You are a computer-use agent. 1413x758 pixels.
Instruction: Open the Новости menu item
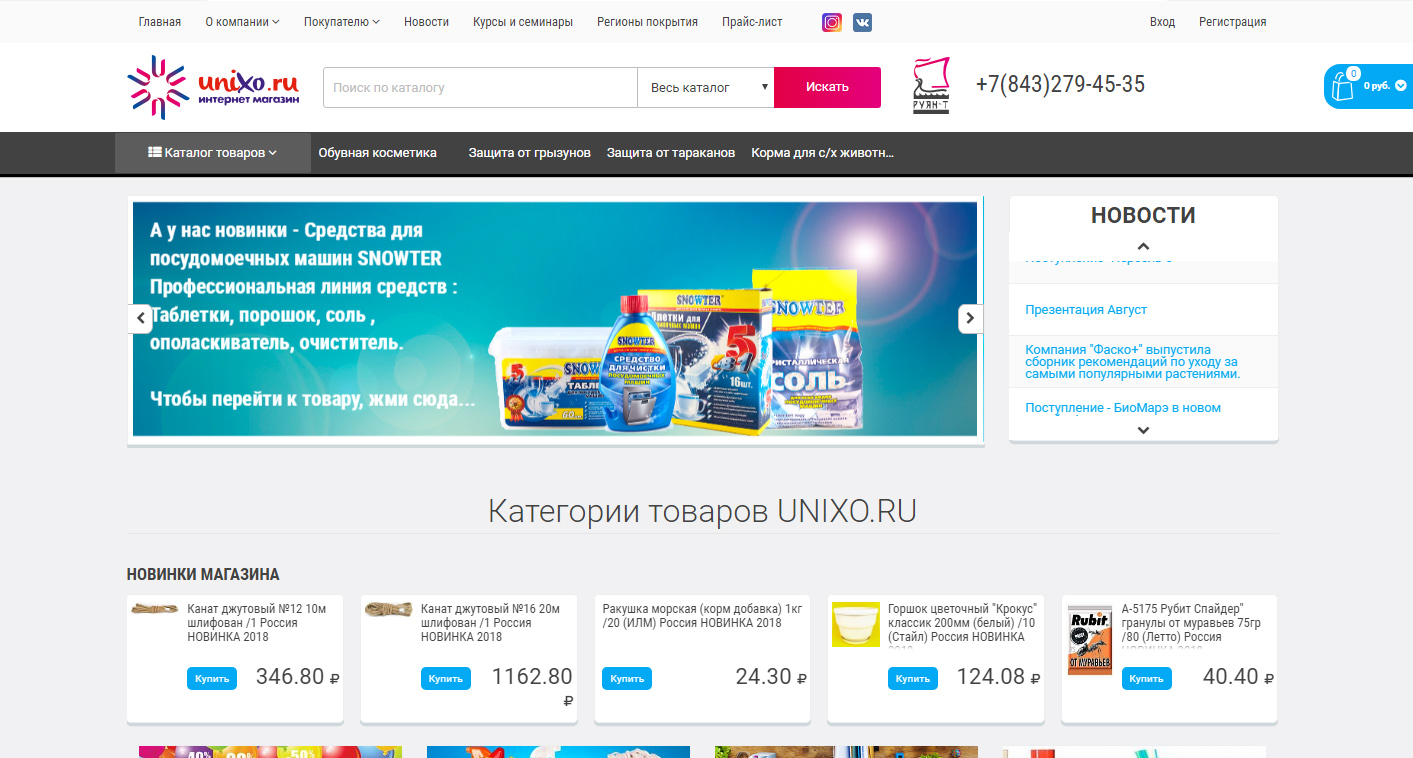(x=426, y=22)
